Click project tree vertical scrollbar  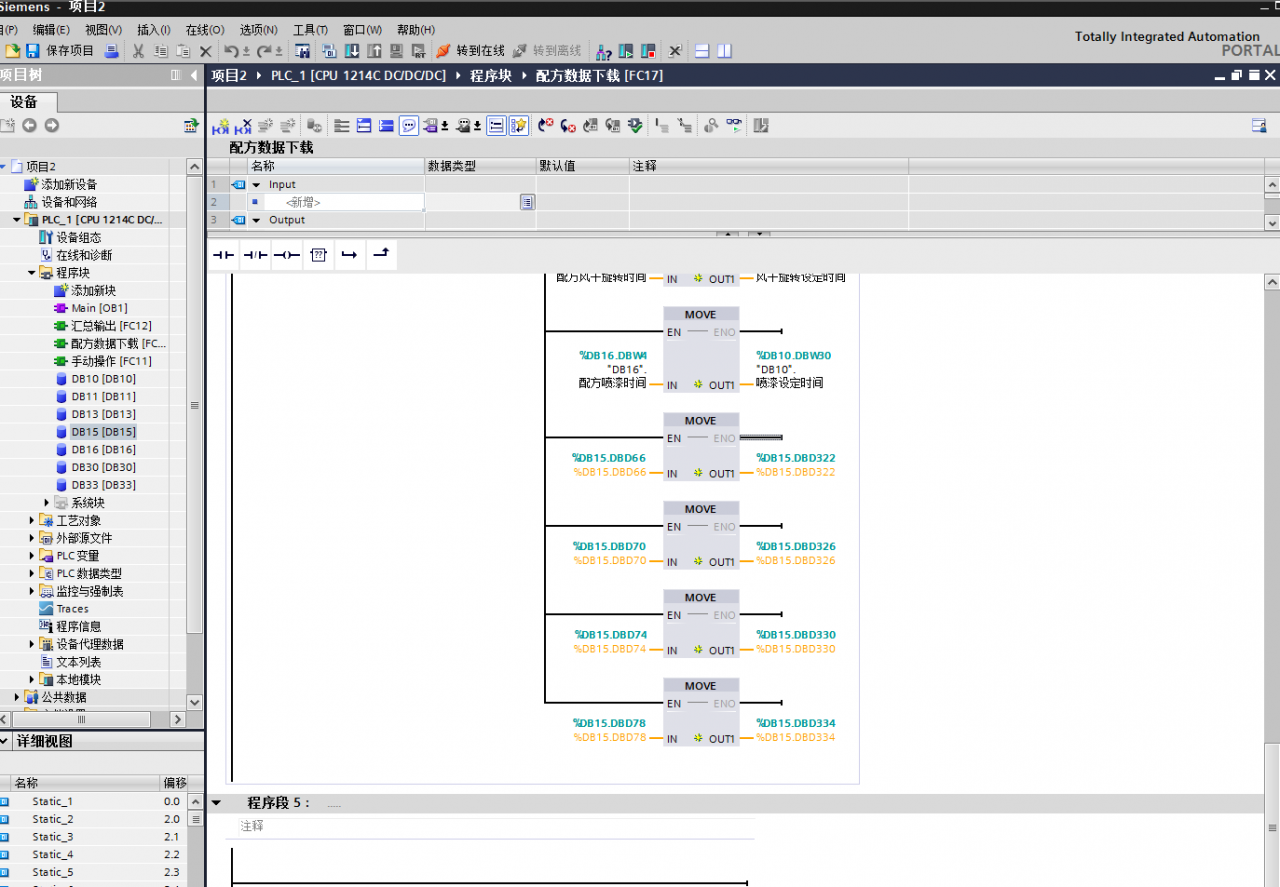[x=194, y=406]
